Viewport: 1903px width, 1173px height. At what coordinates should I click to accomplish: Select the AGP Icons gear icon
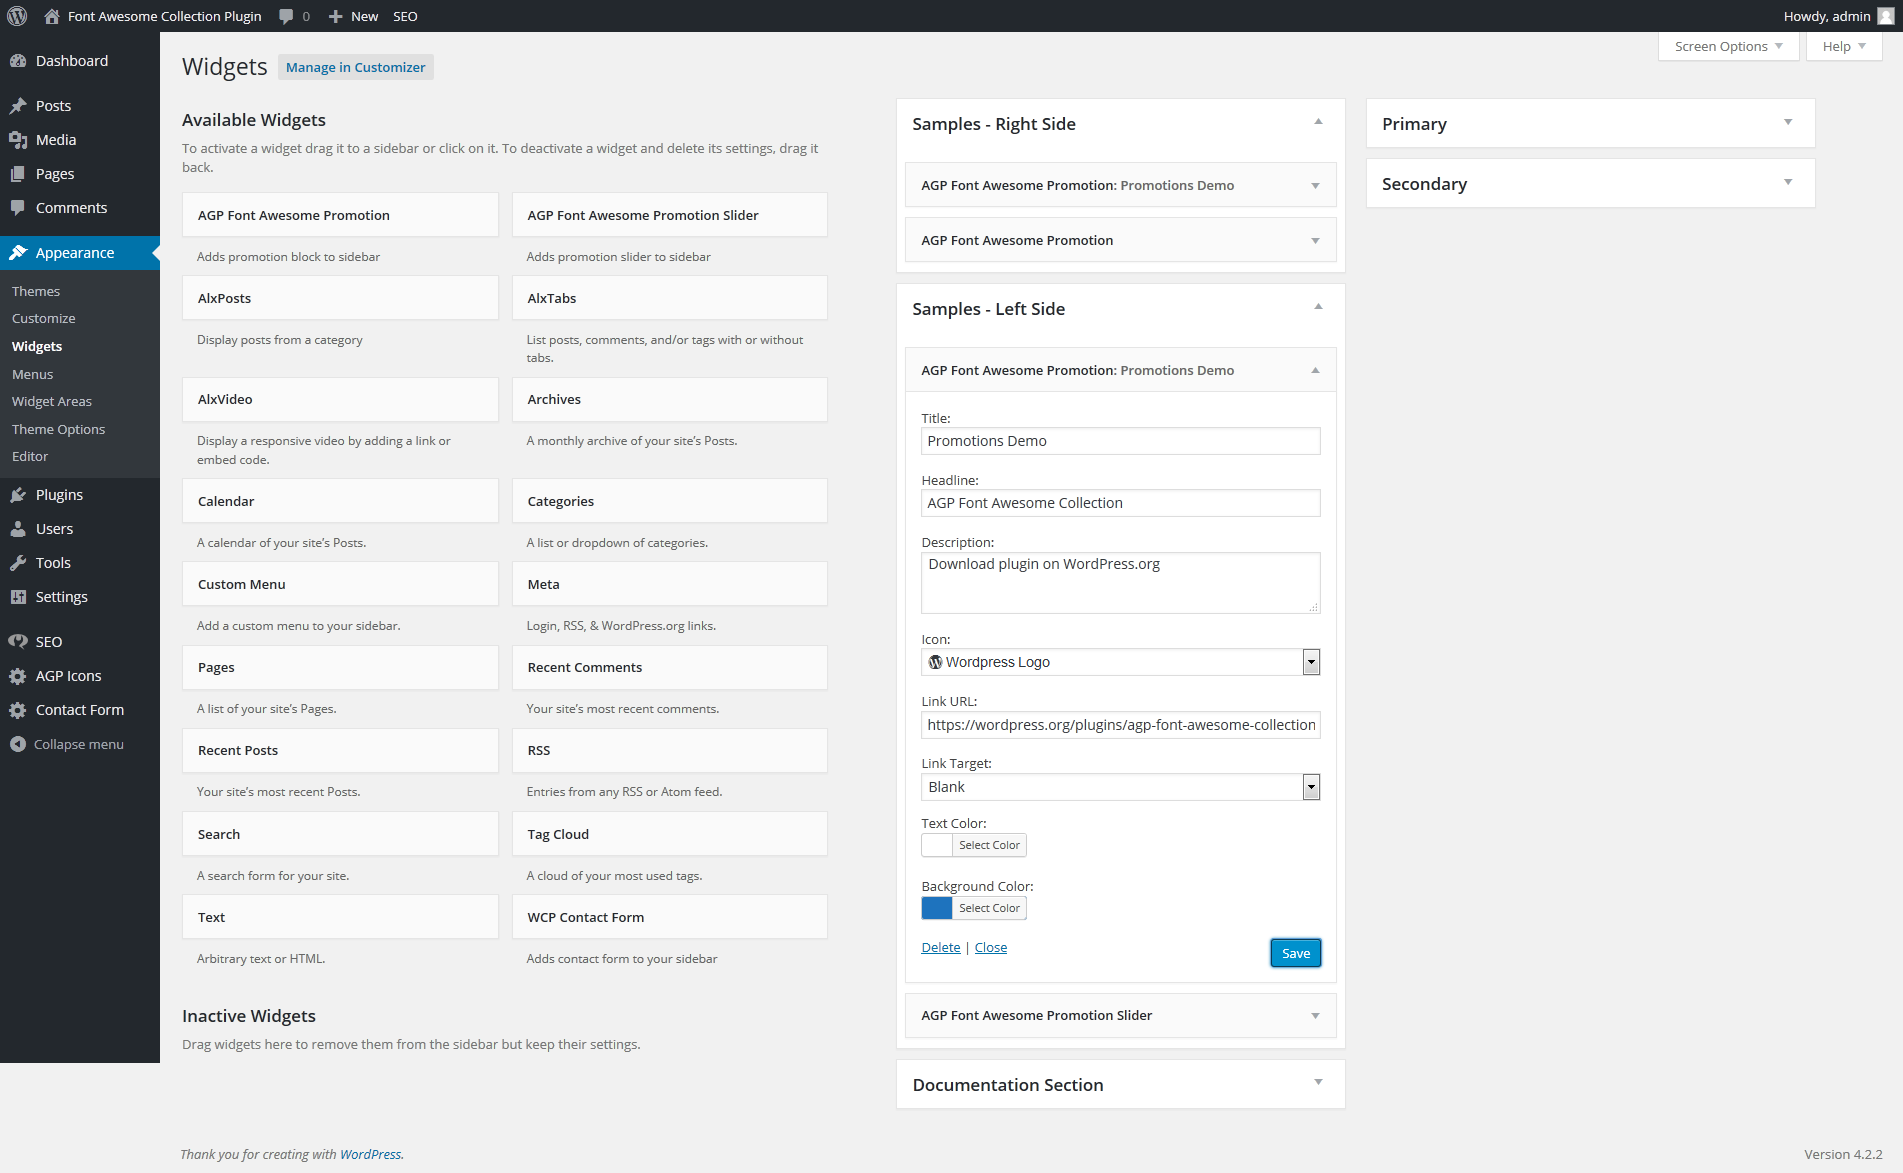(18, 675)
